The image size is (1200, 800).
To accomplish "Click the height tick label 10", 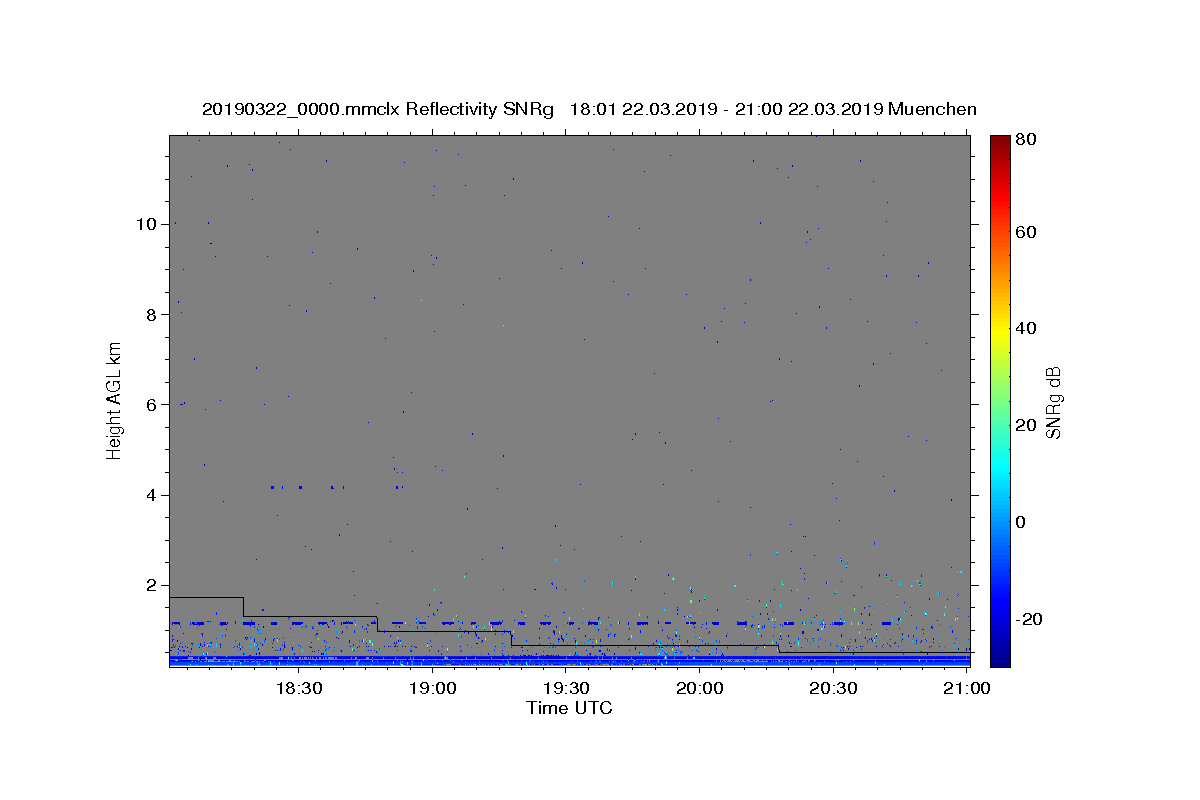I will pyautogui.click(x=148, y=224).
